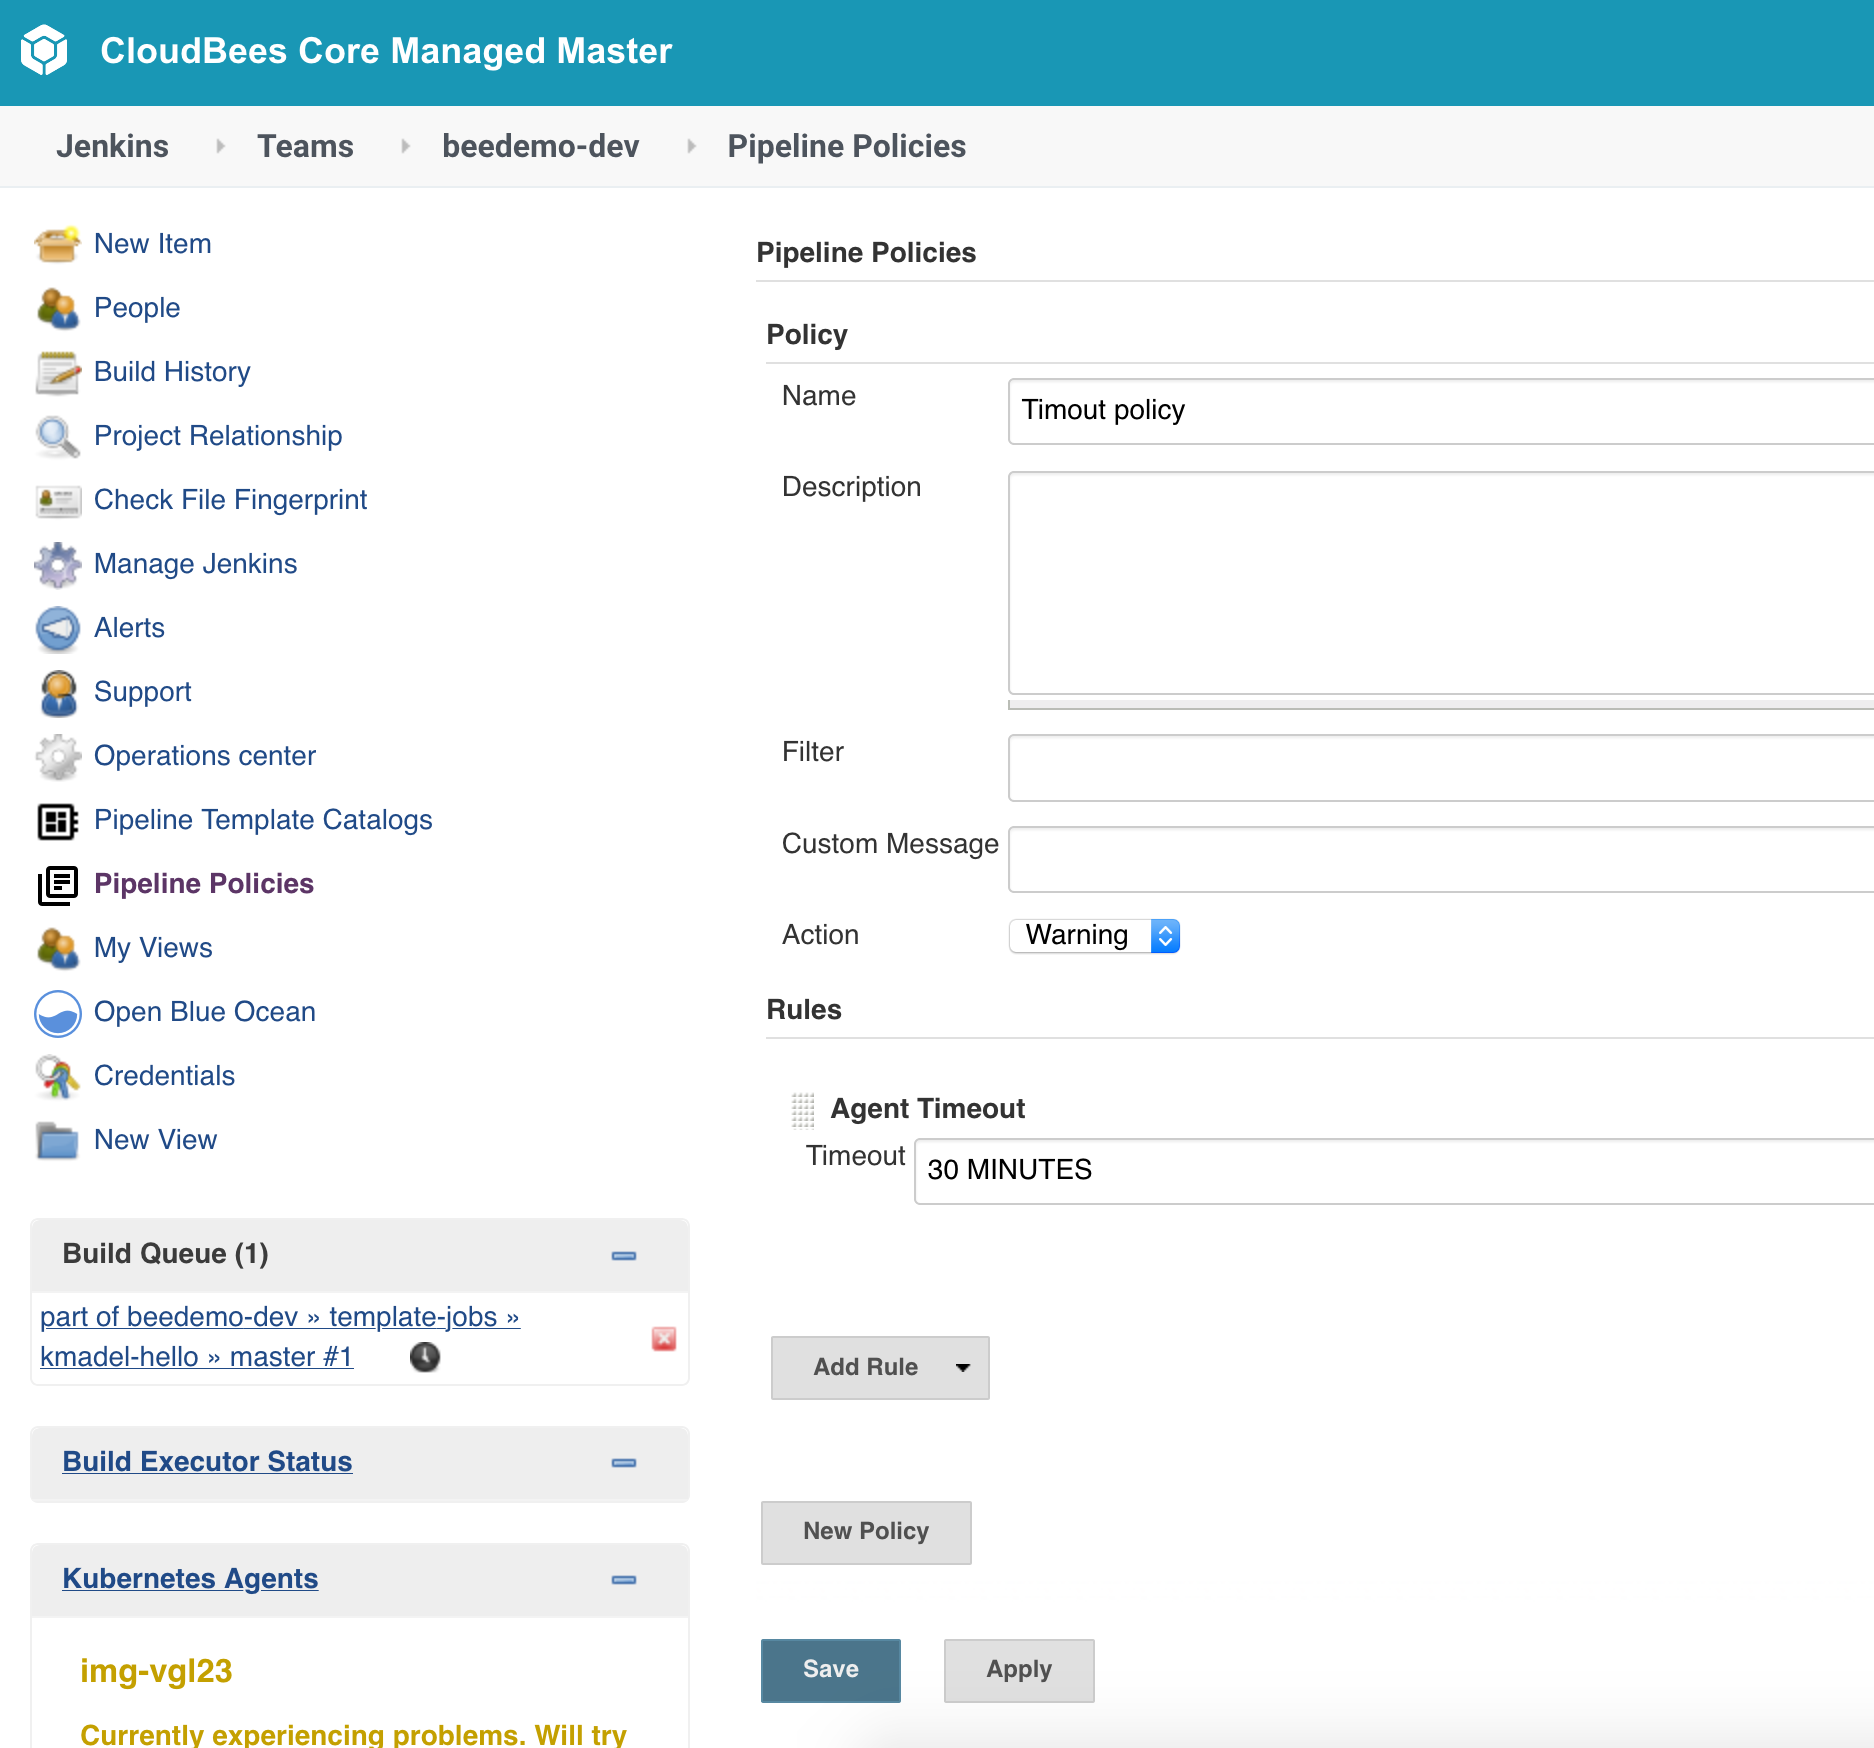Go to beedemo-dev in the breadcrumb
This screenshot has height=1748, width=1874.
pyautogui.click(x=540, y=146)
